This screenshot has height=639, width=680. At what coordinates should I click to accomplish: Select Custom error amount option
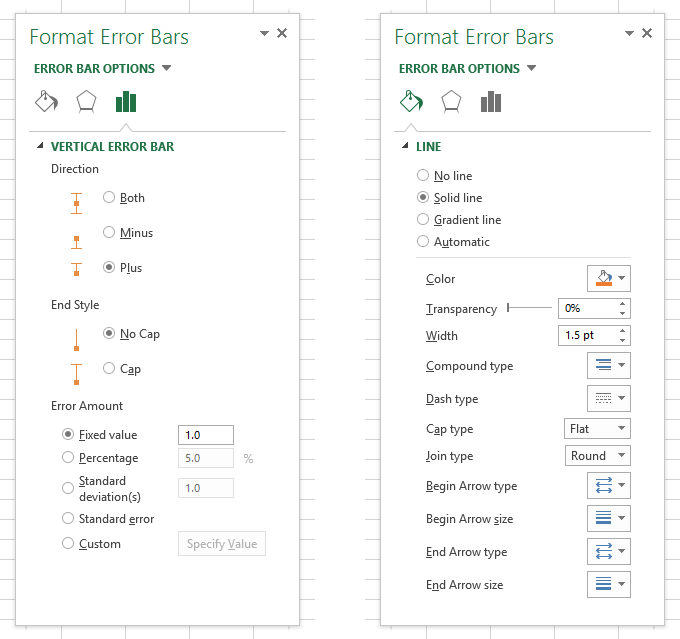(x=68, y=543)
